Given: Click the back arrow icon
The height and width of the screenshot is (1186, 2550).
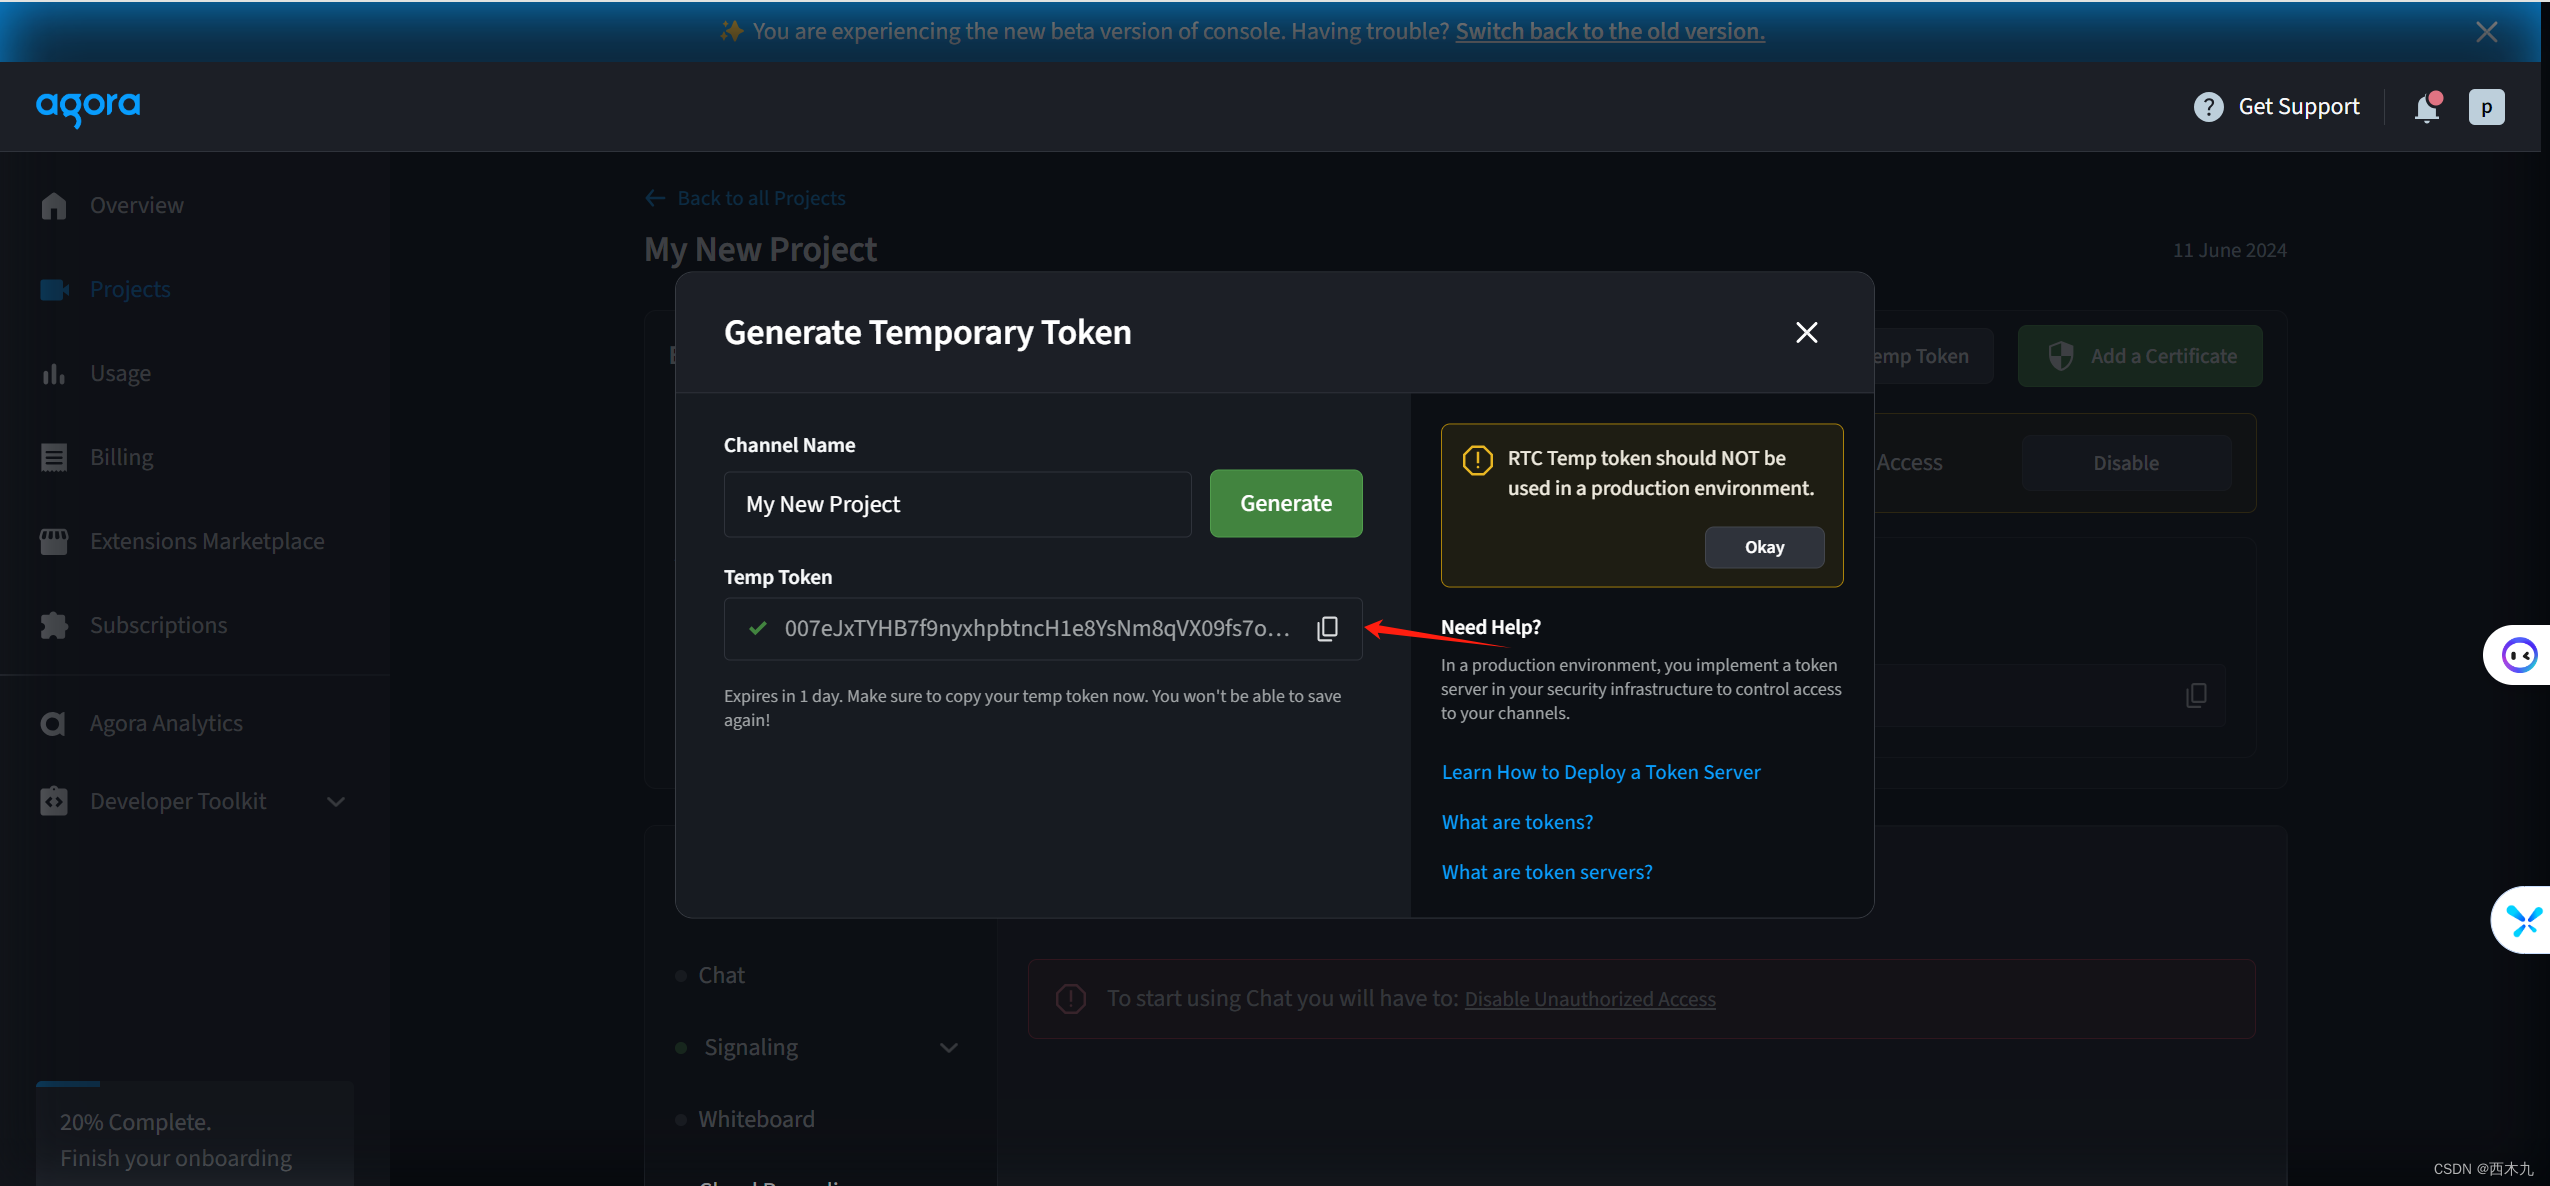Looking at the screenshot, I should pyautogui.click(x=655, y=198).
